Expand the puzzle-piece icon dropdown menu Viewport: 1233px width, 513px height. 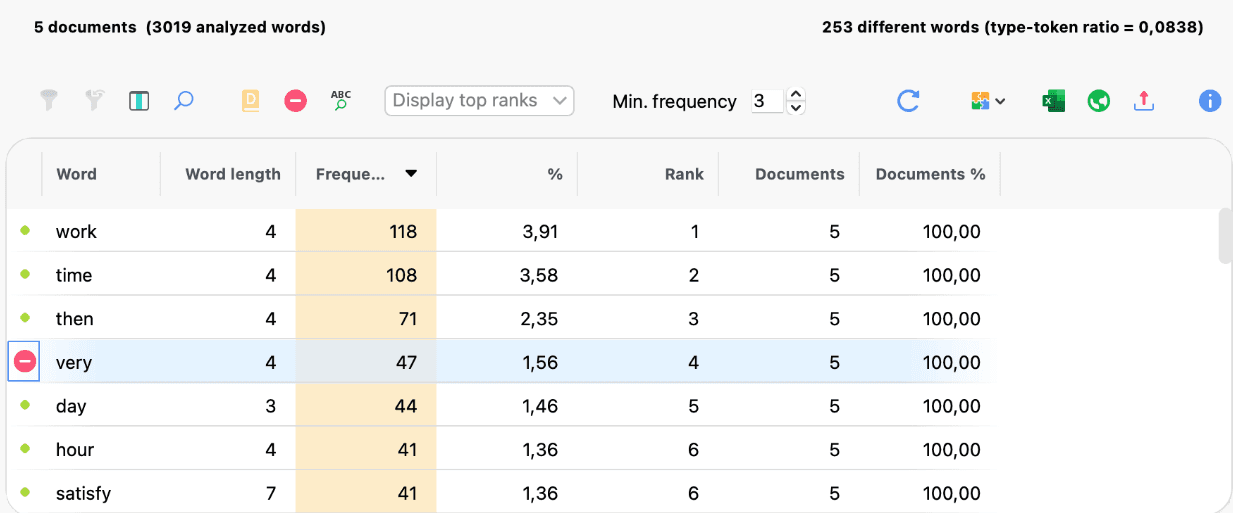(x=988, y=101)
